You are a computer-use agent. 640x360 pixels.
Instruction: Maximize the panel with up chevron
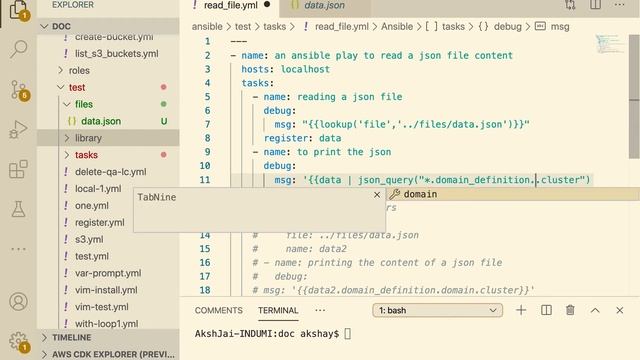pyautogui.click(x=595, y=310)
